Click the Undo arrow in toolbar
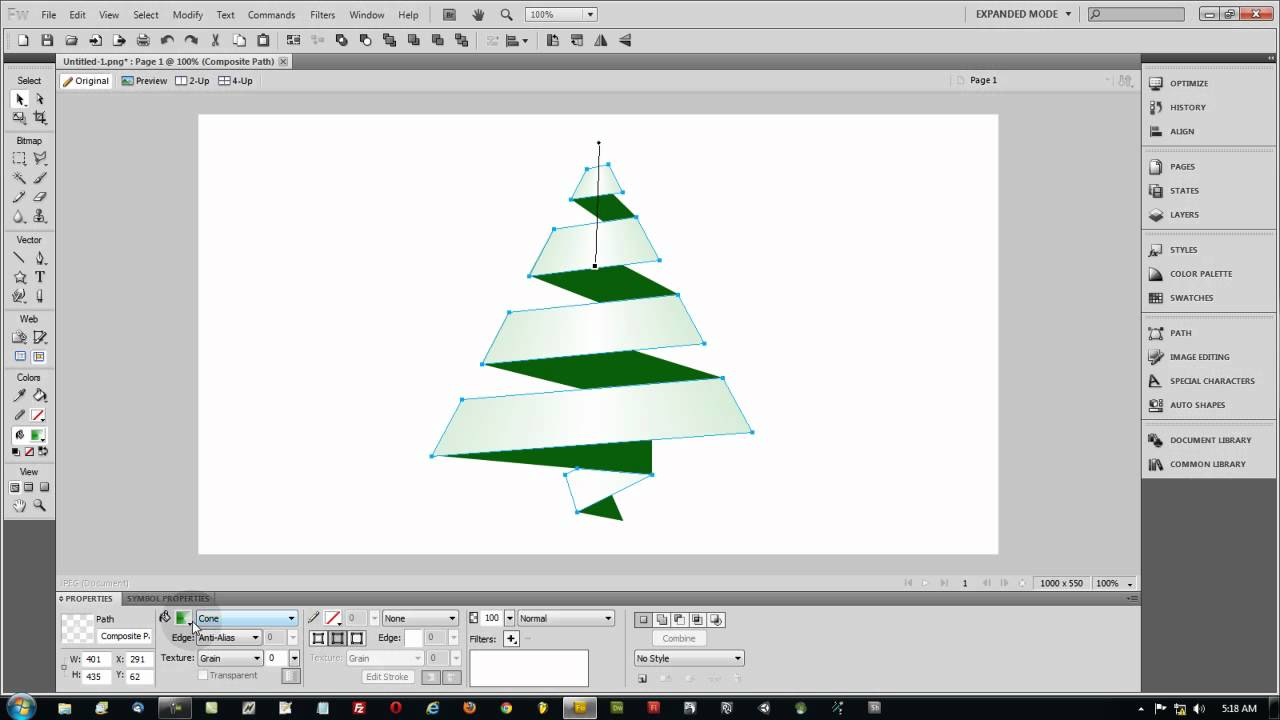1280x720 pixels. point(167,40)
